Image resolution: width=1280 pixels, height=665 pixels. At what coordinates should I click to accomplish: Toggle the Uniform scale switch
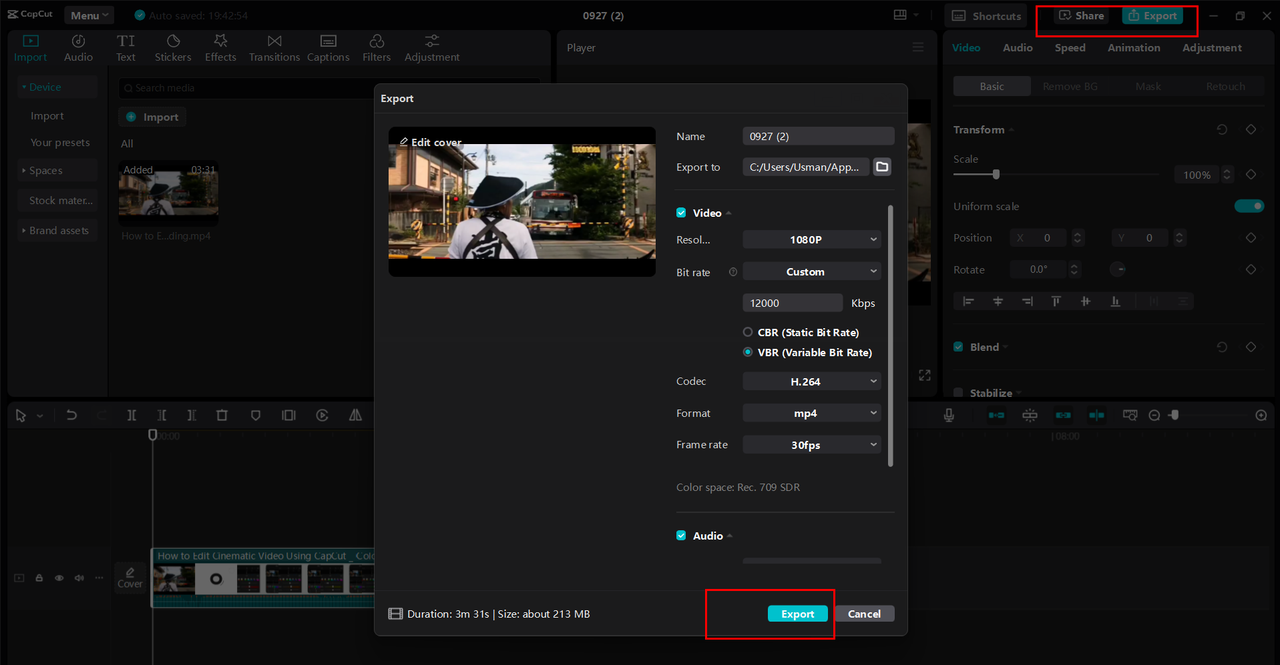pos(1249,206)
